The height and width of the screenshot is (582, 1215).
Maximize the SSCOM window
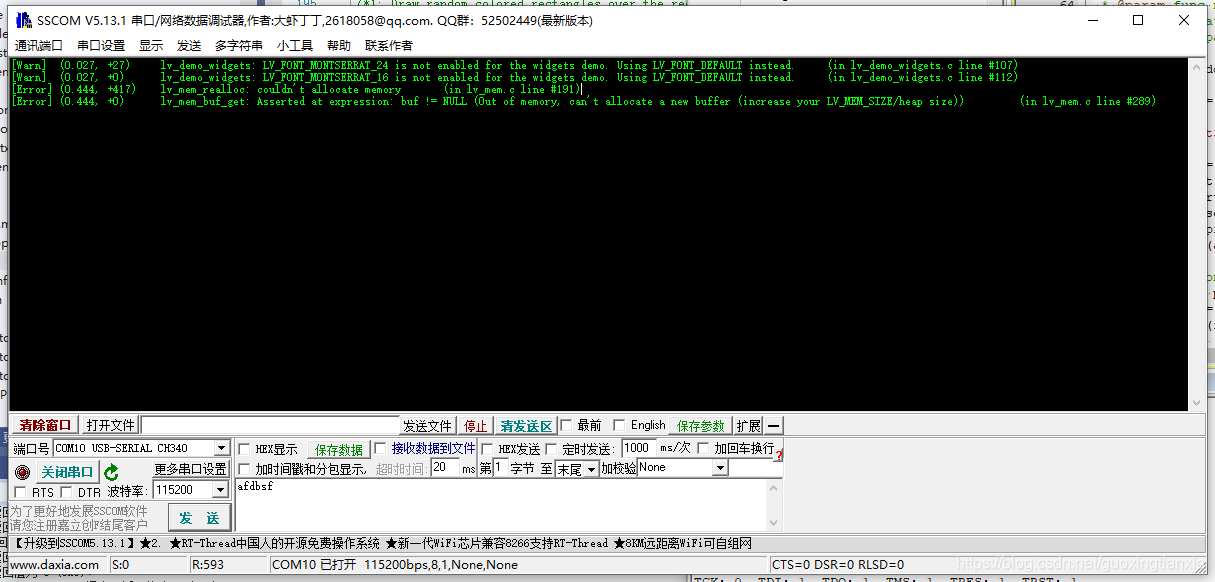1138,20
